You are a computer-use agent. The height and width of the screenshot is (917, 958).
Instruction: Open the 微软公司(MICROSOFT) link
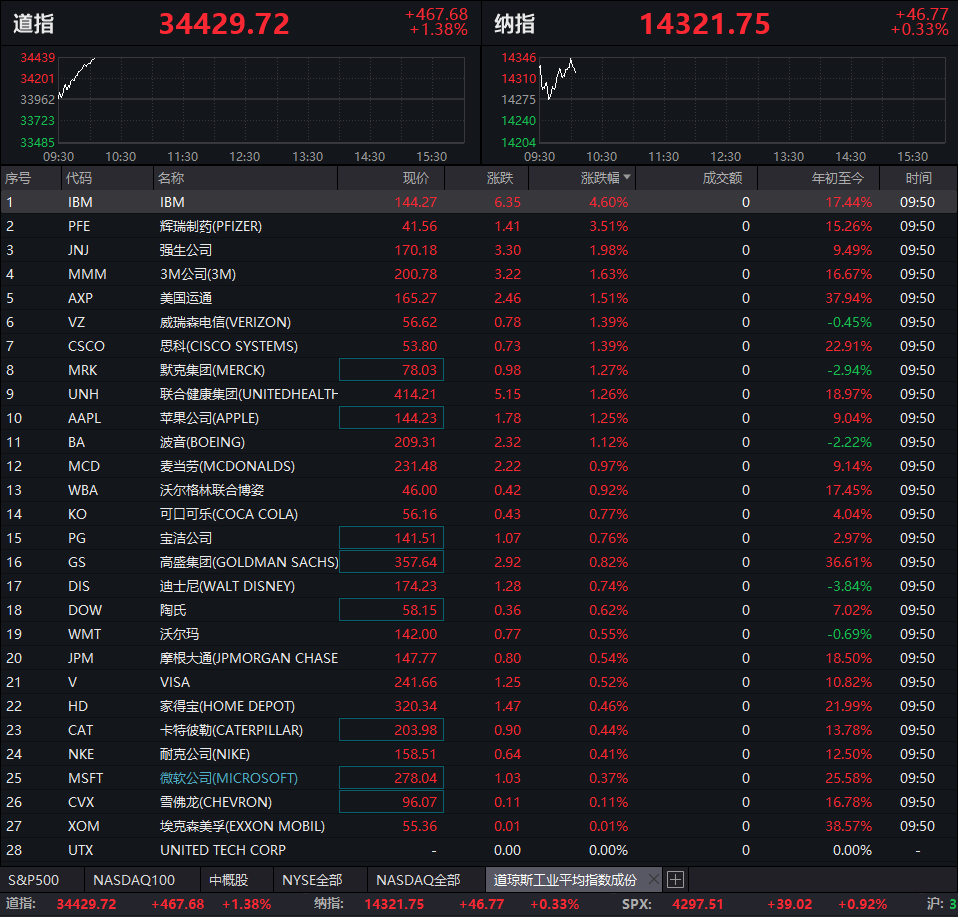click(x=229, y=778)
